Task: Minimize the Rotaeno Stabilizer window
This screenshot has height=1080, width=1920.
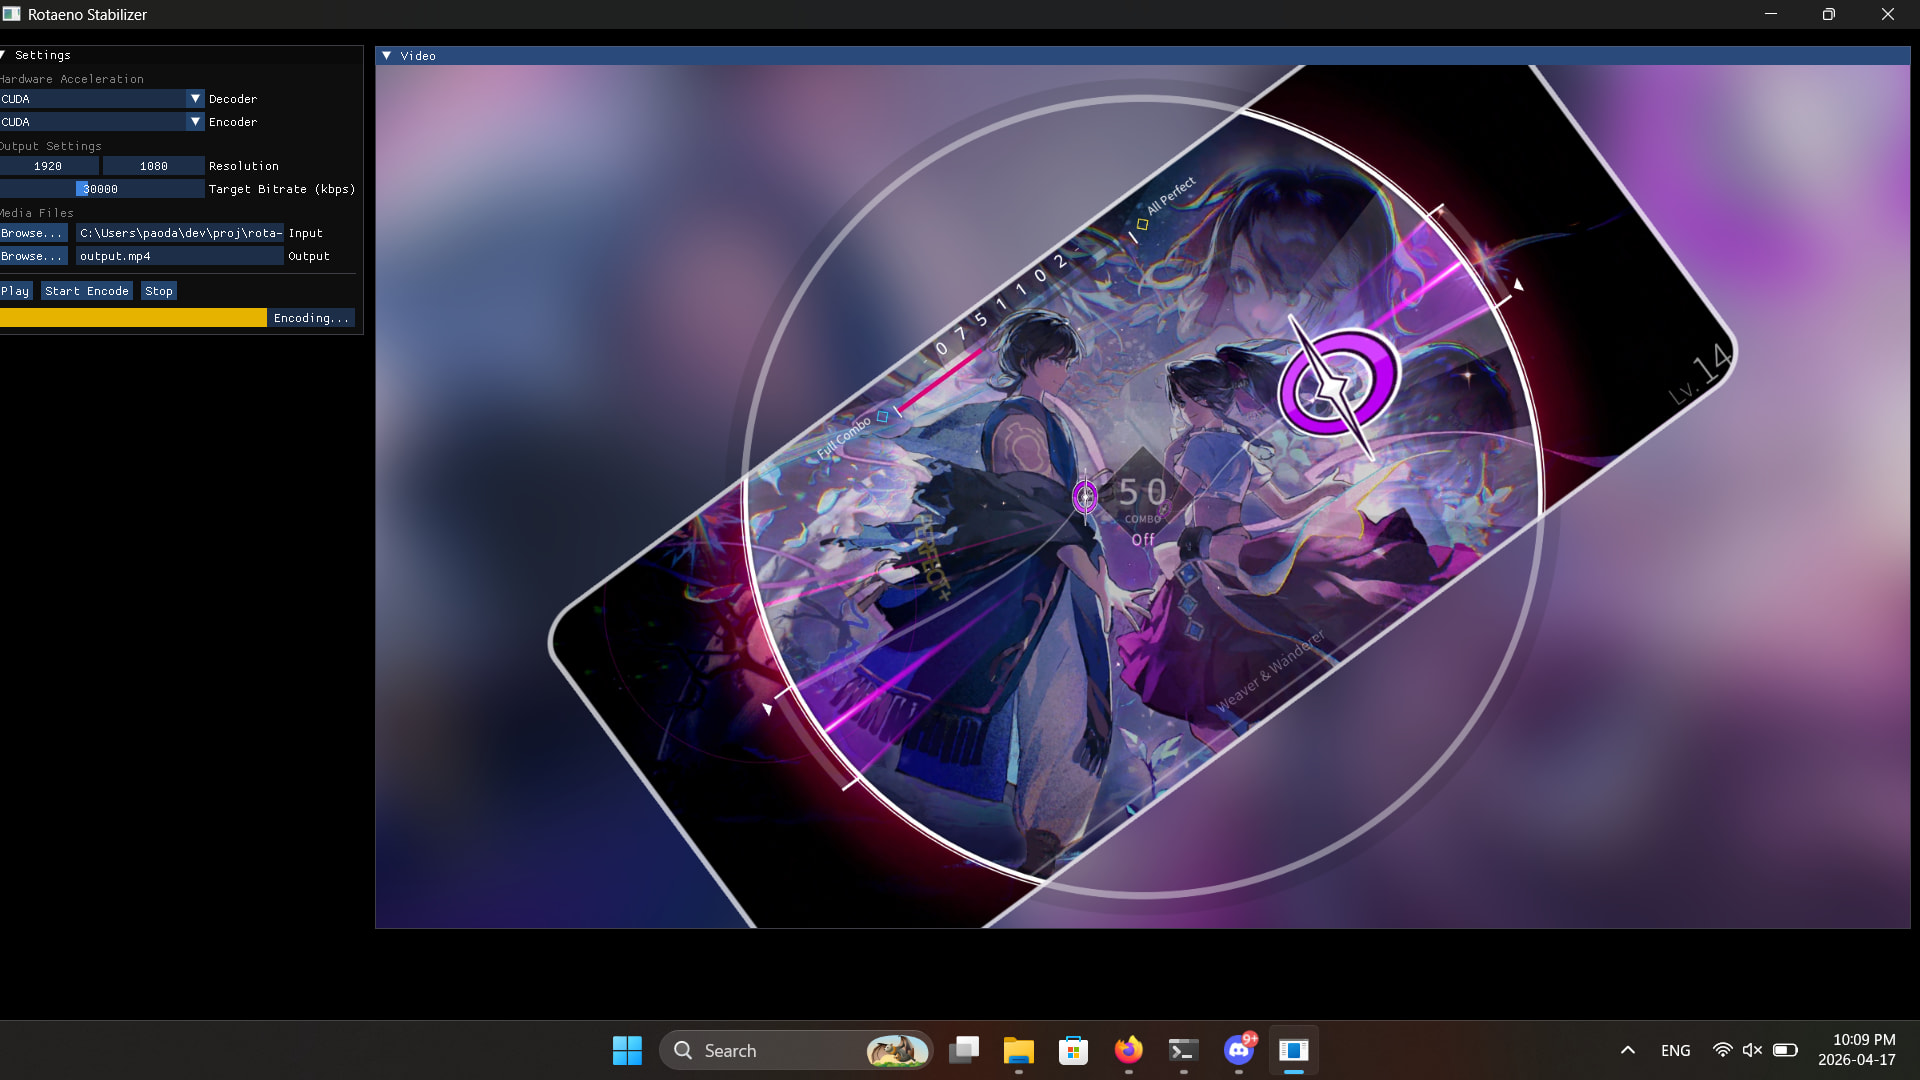Action: (x=1771, y=14)
